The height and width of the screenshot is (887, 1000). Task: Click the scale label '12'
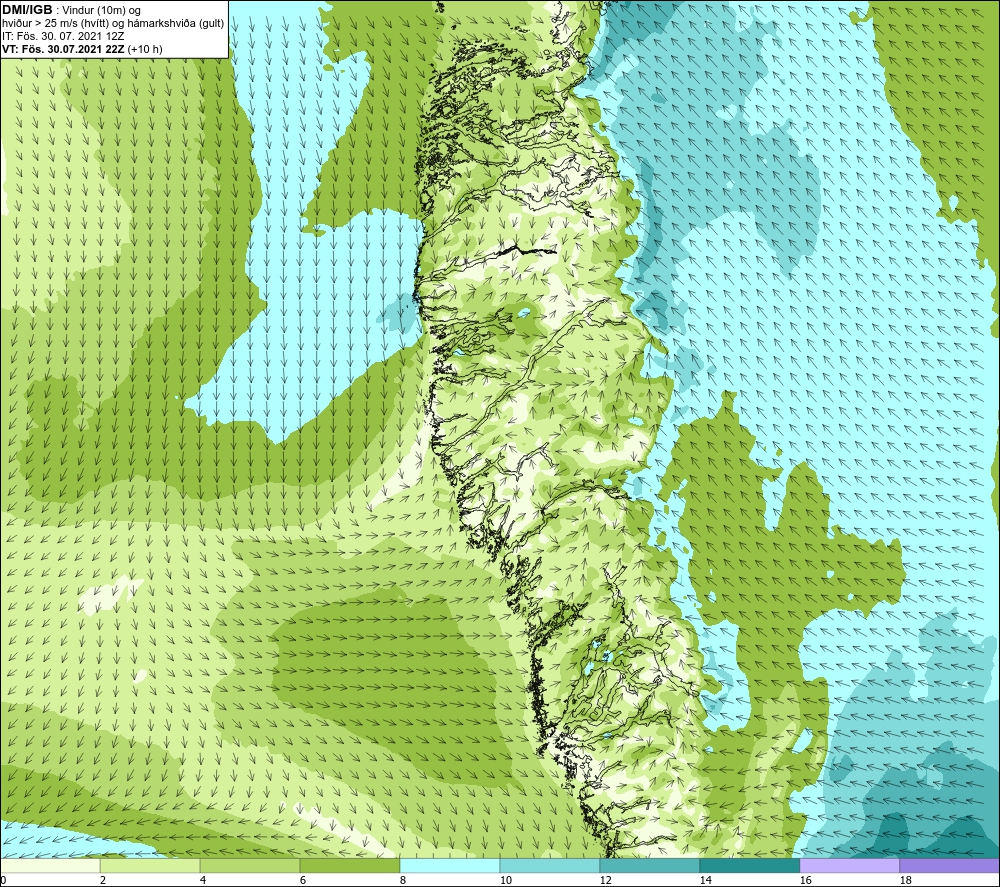click(605, 880)
